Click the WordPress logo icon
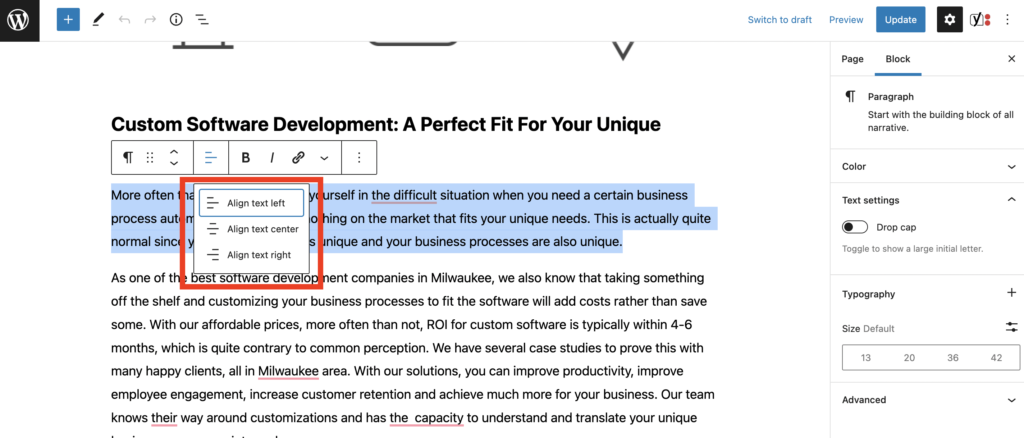The image size is (1024, 438). 19,20
